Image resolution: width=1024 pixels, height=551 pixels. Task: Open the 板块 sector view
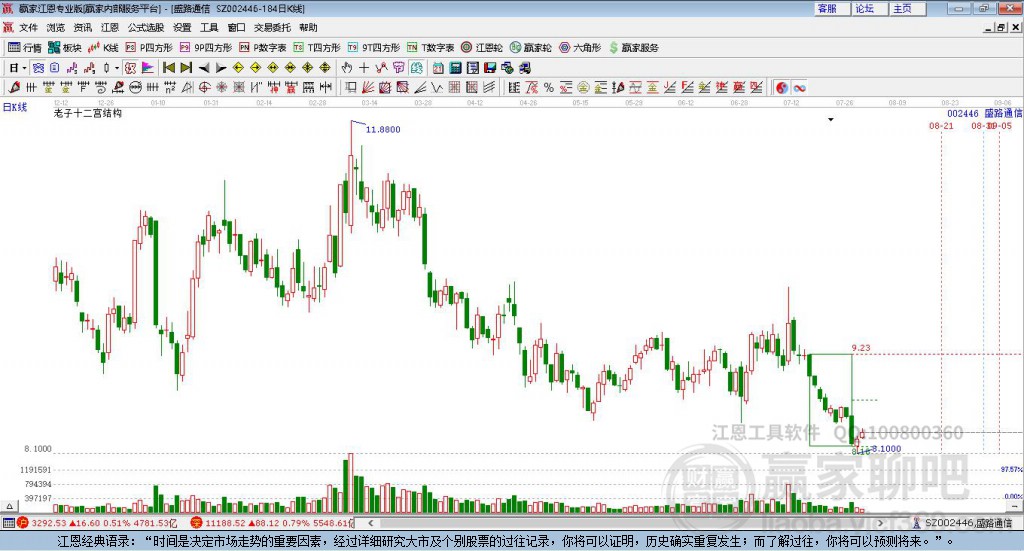(64, 48)
